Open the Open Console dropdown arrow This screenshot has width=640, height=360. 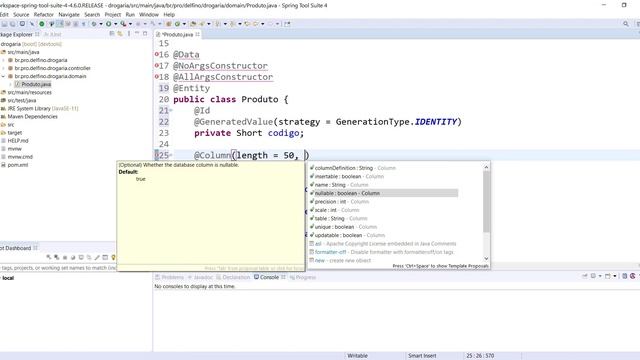point(615,276)
